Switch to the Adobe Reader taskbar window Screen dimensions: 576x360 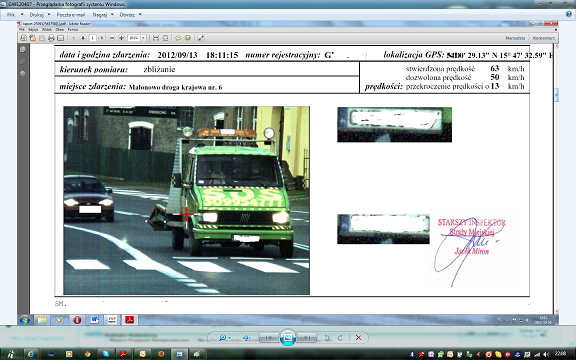[123, 354]
